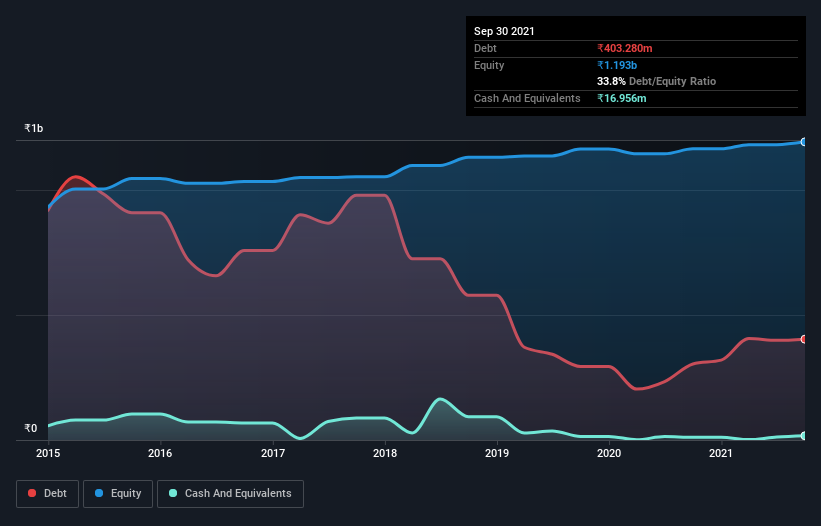Click the Equity label in tooltip
821x526 pixels.
(489, 65)
